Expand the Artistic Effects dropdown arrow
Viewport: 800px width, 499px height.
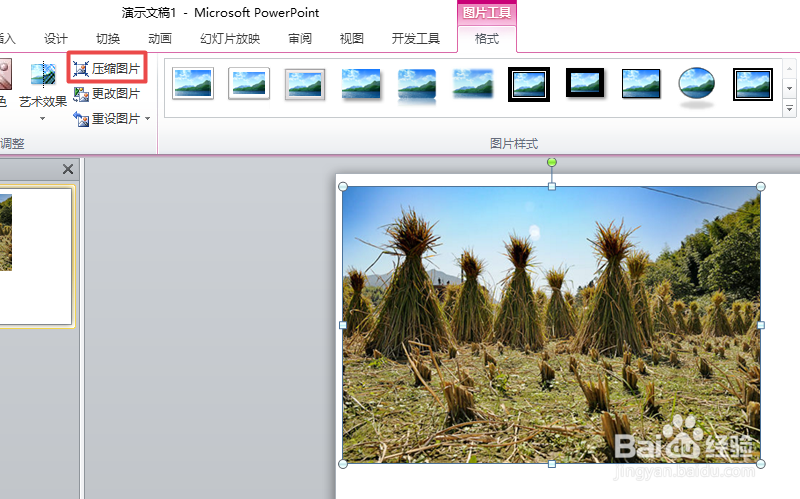(x=43, y=119)
